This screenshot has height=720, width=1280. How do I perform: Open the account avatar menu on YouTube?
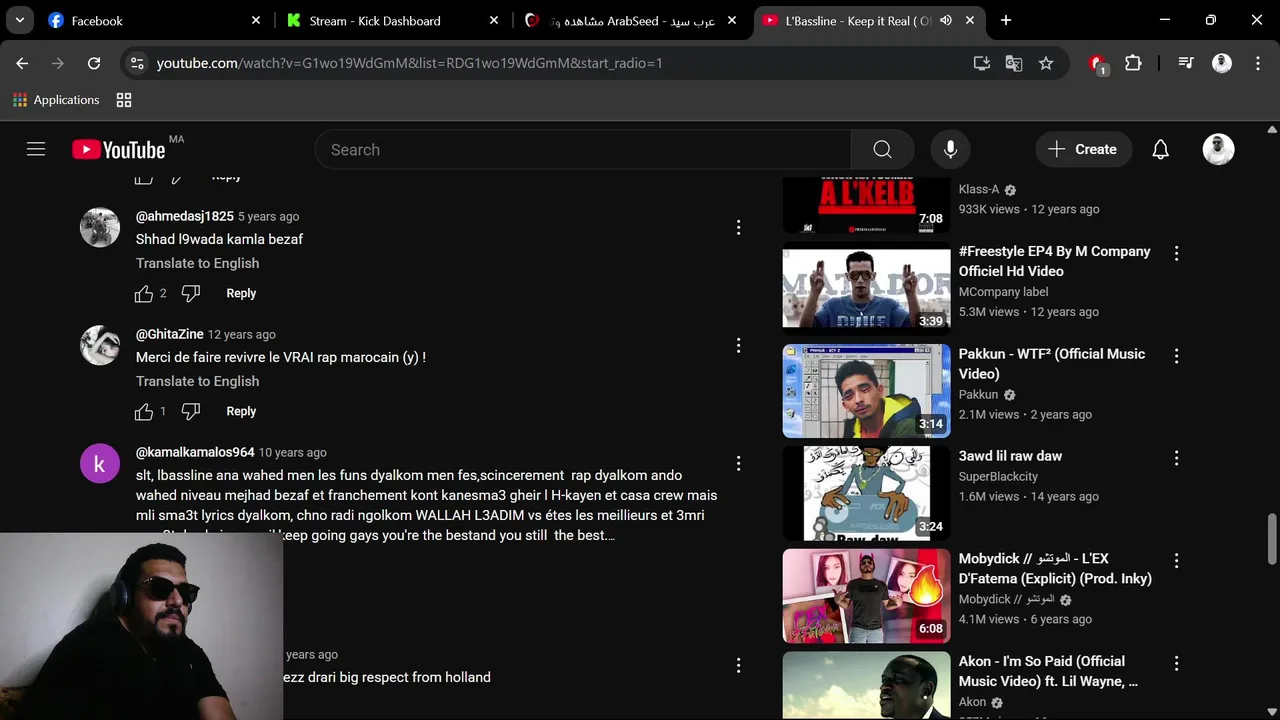point(1218,149)
